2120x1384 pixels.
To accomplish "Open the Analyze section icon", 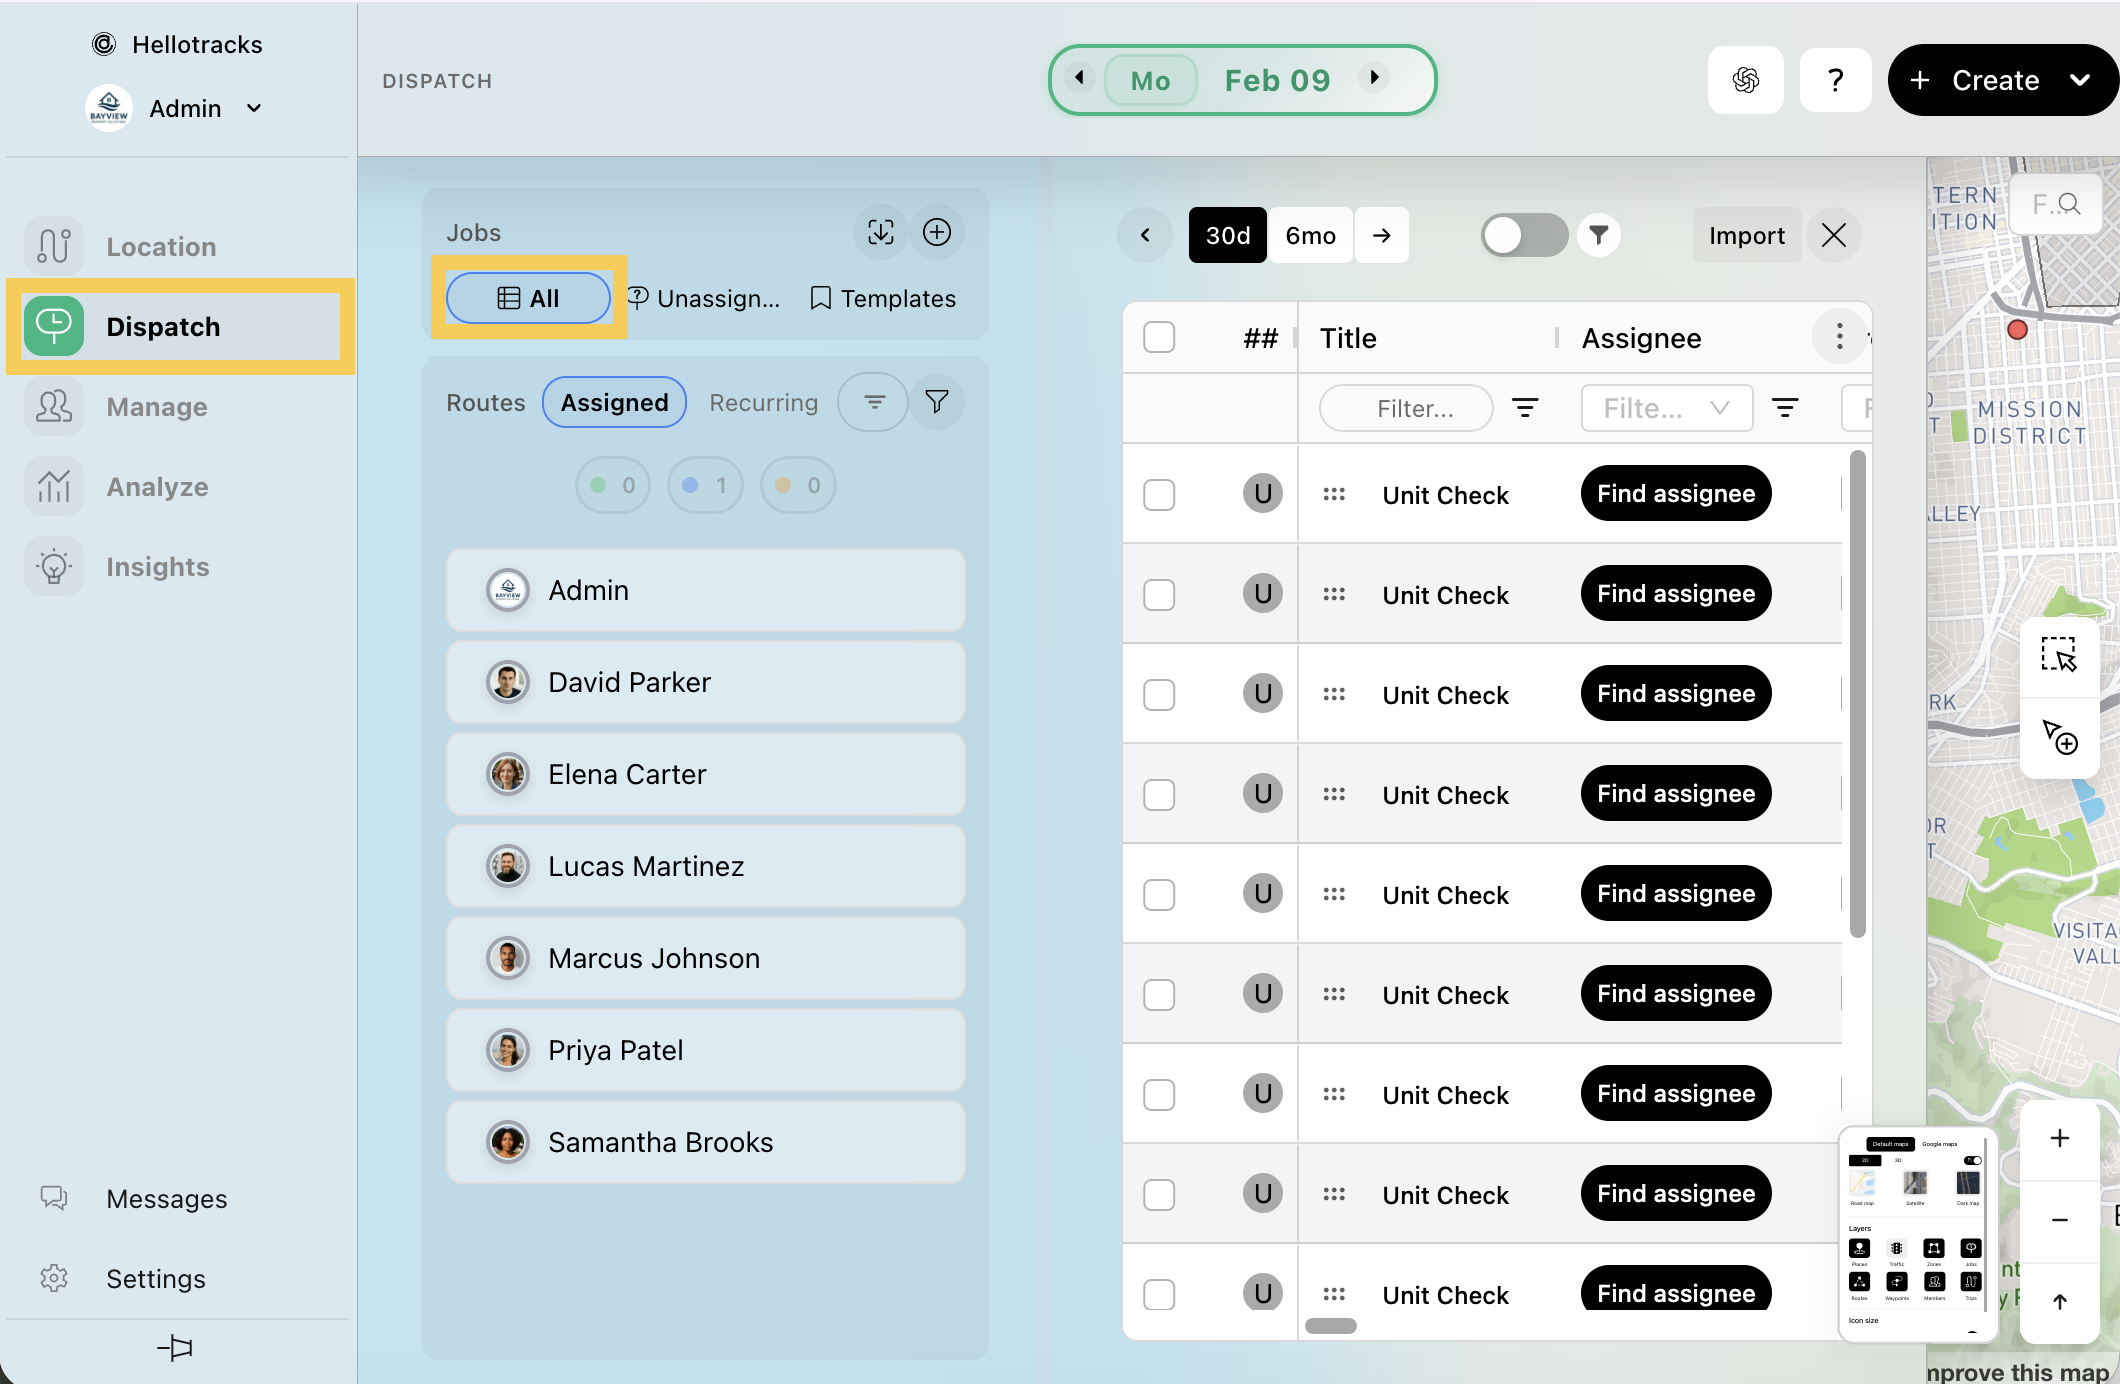I will coord(54,486).
